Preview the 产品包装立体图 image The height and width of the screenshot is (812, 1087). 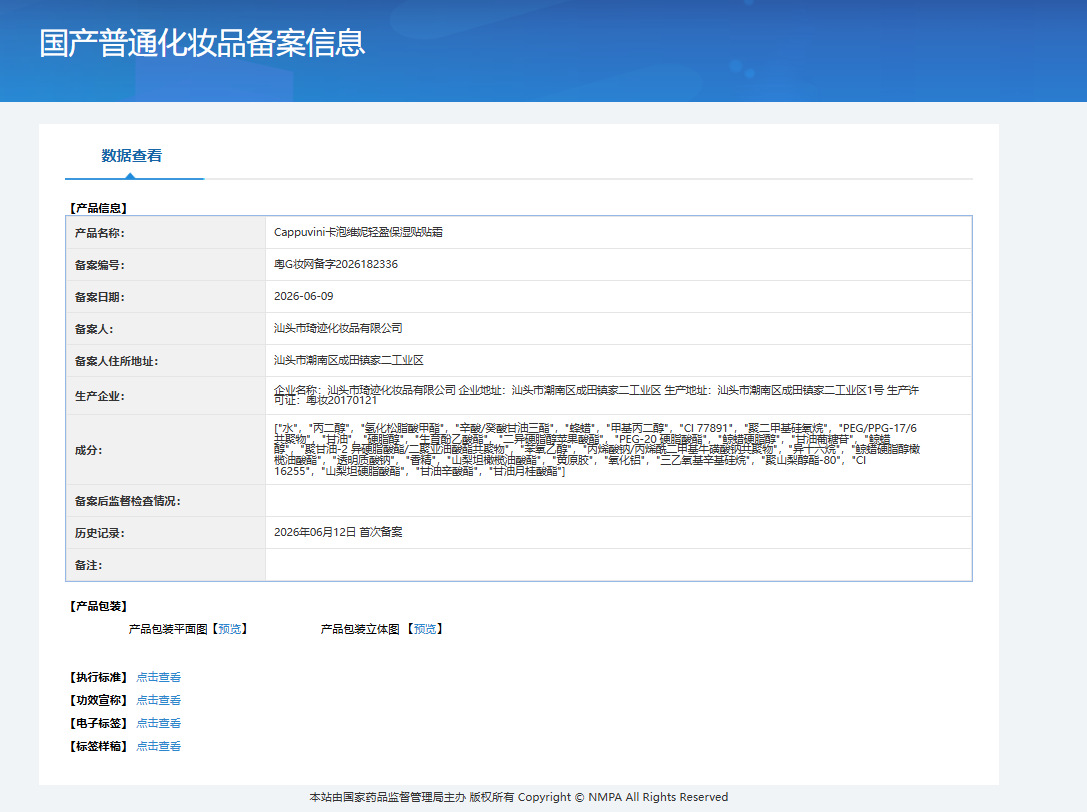(x=425, y=629)
